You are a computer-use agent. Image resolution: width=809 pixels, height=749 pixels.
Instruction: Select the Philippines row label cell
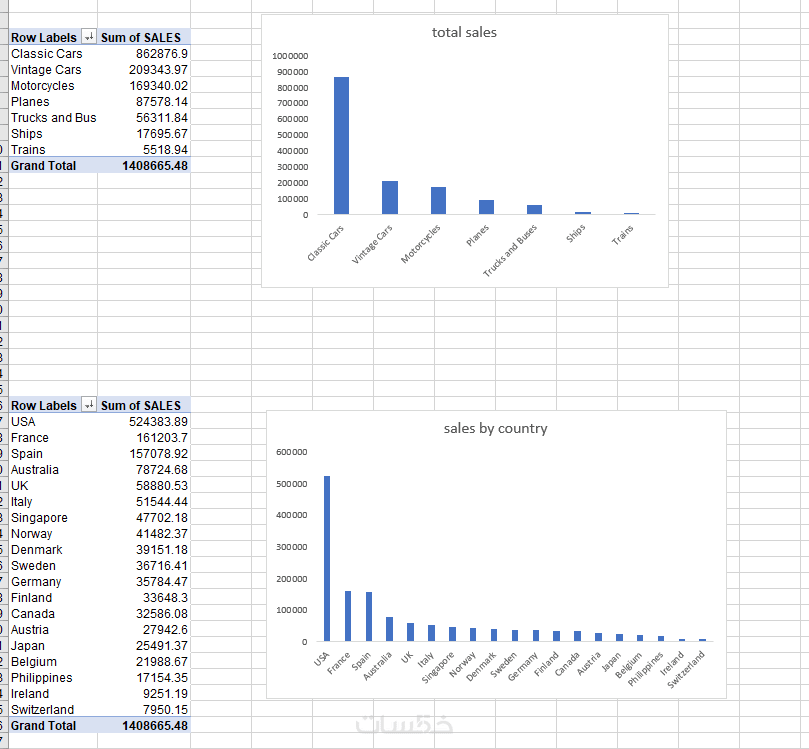tap(53, 677)
